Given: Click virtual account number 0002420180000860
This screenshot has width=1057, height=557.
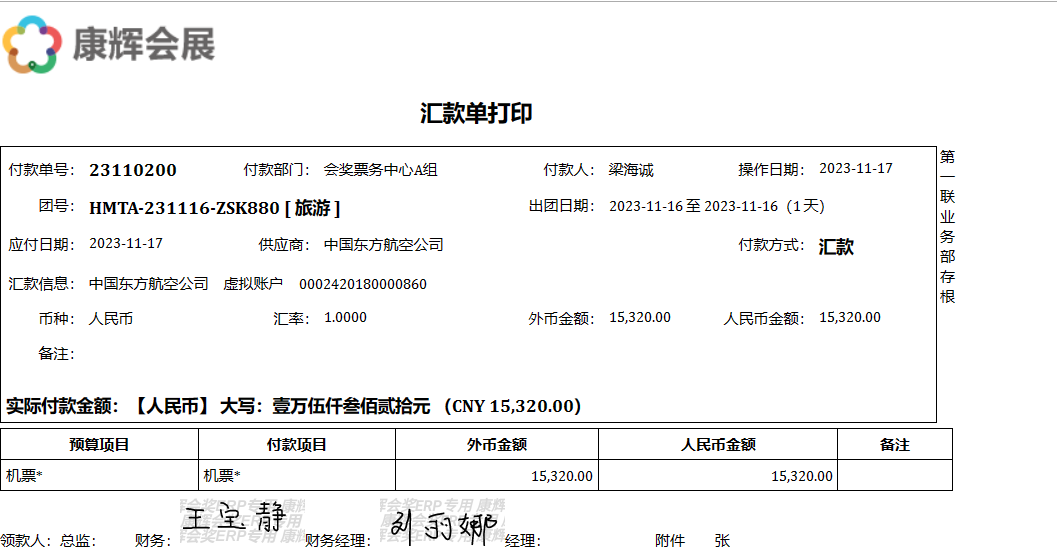Looking at the screenshot, I should (x=363, y=284).
